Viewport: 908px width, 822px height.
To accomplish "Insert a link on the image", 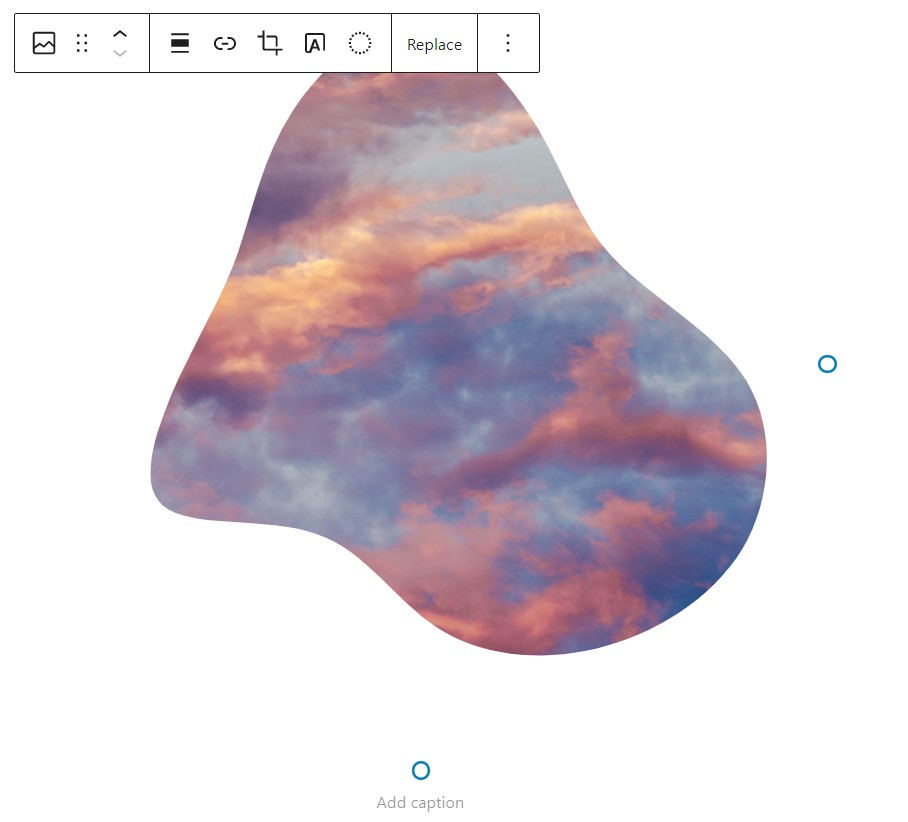I will pos(225,43).
